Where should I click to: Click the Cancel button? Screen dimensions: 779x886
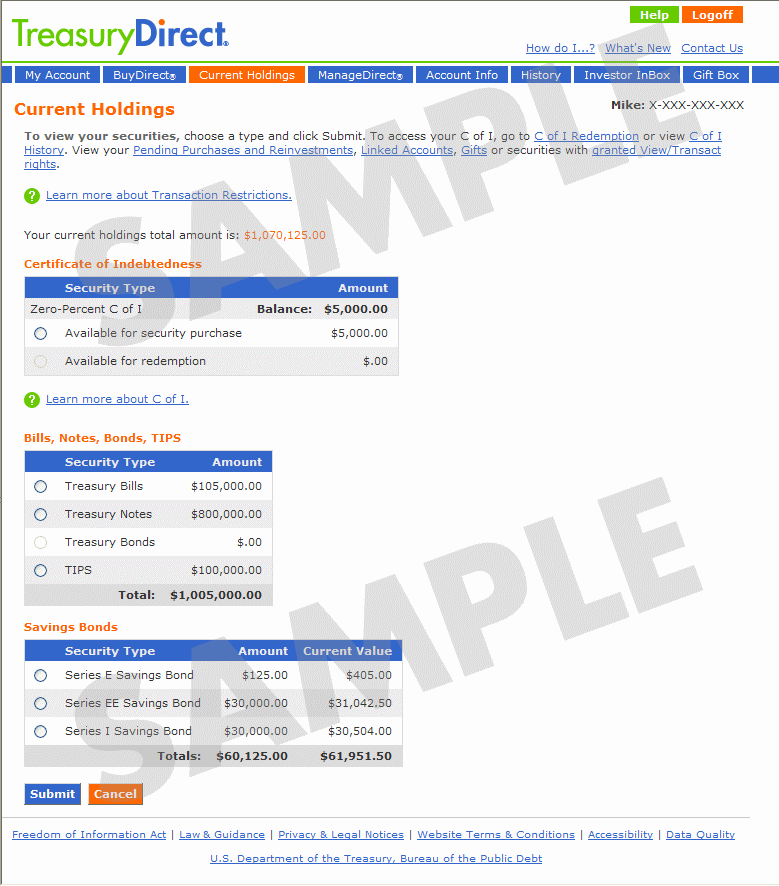(x=115, y=794)
